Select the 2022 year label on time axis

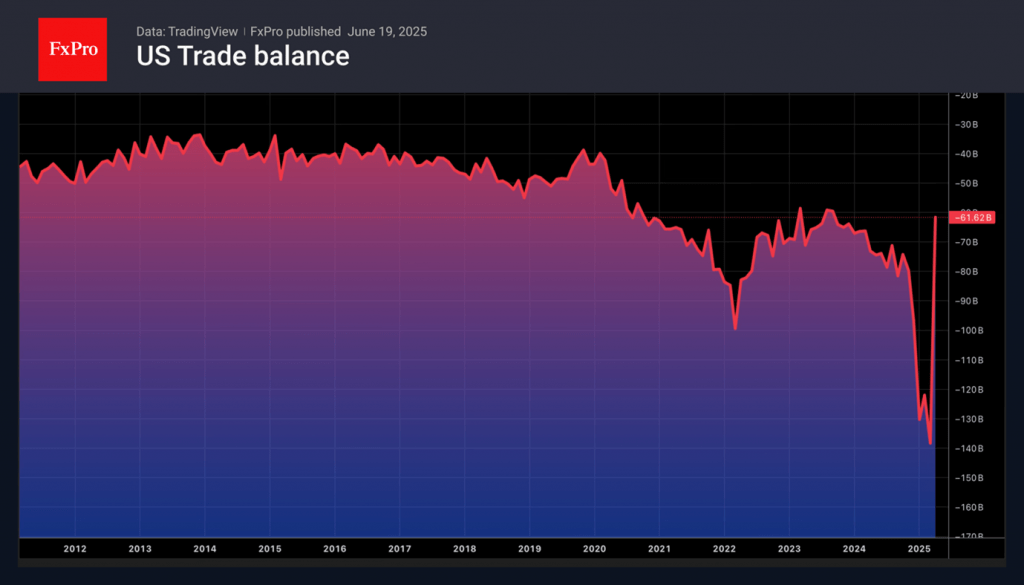[724, 549]
